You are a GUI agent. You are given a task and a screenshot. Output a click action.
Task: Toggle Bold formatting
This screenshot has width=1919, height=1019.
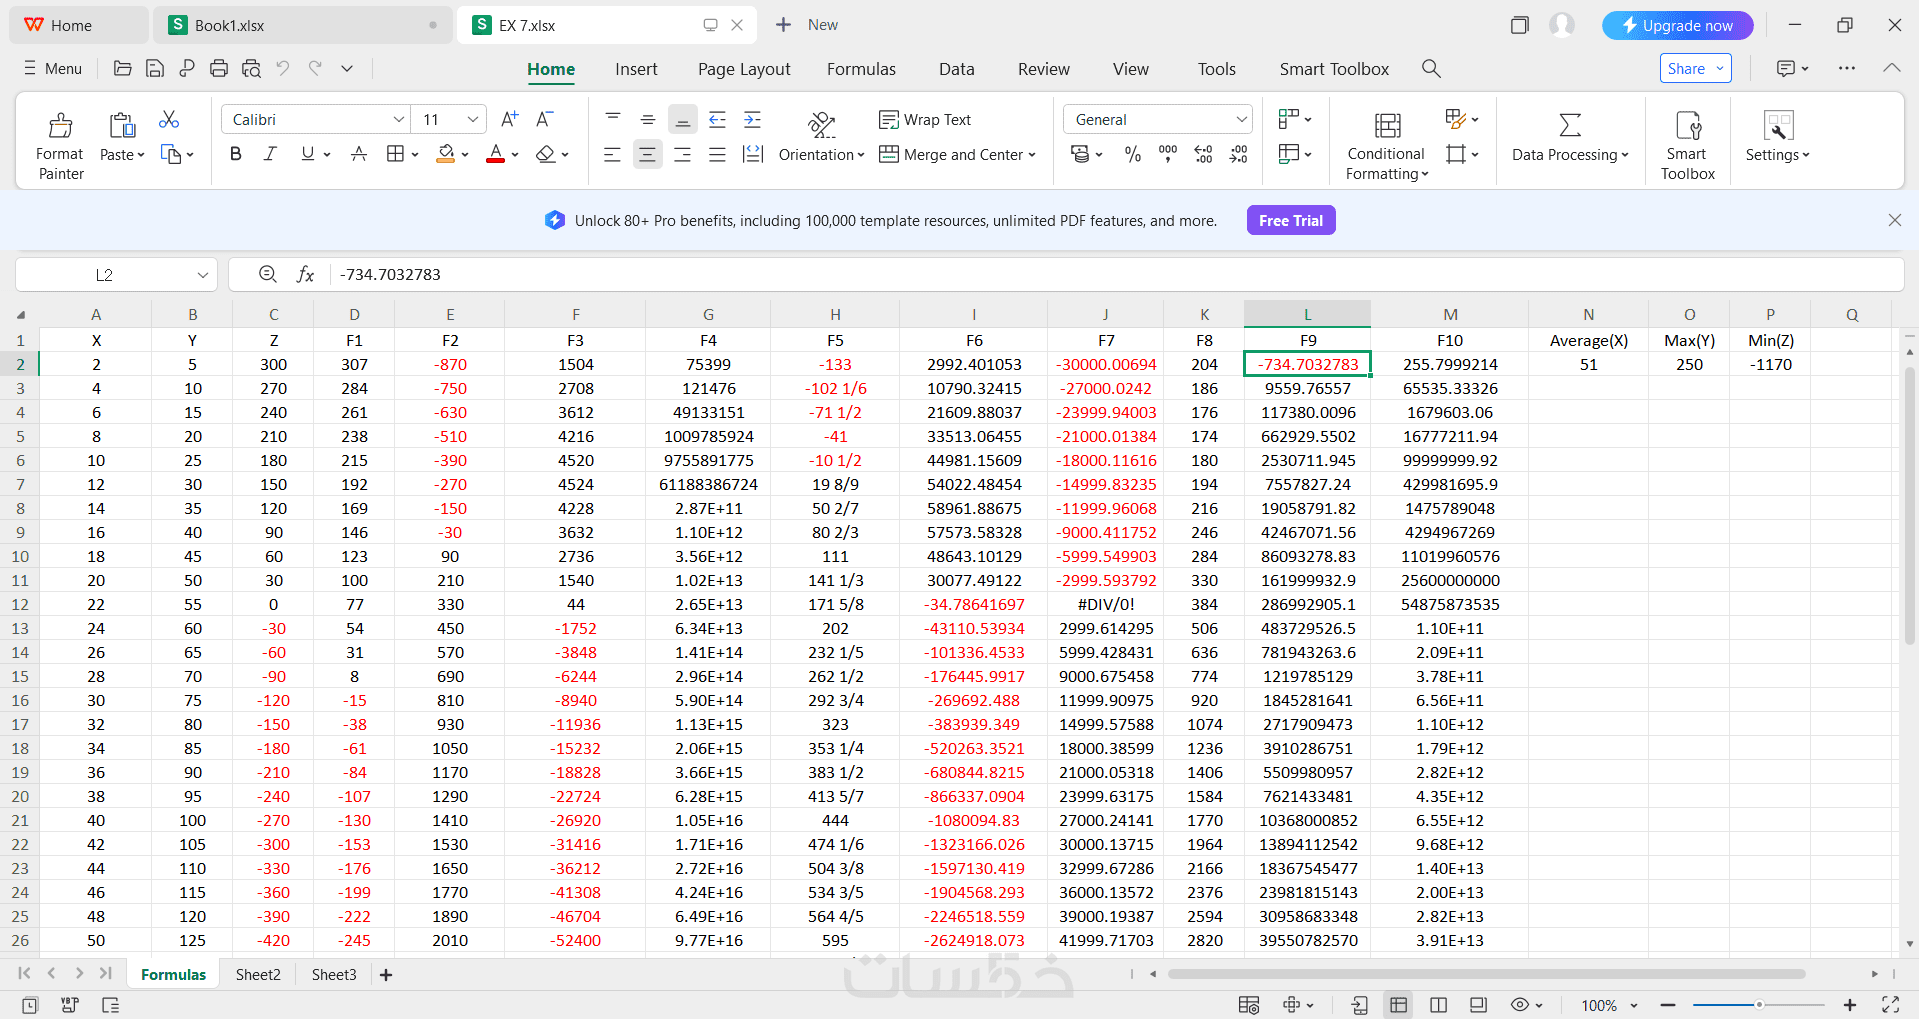[236, 154]
